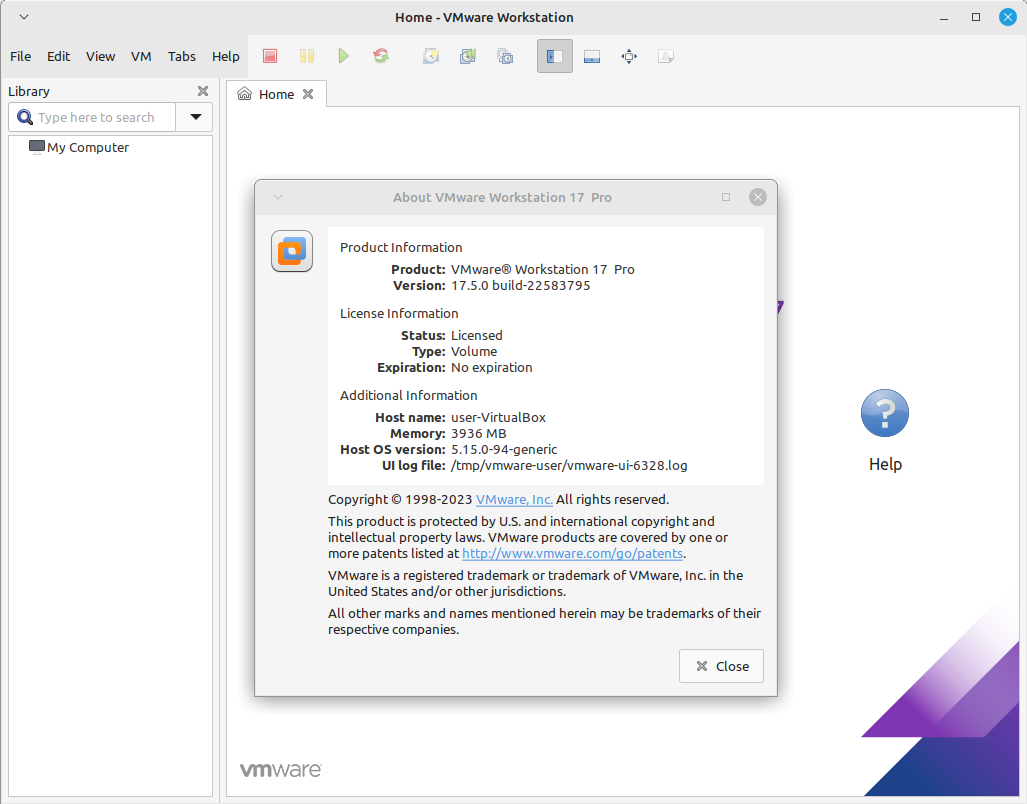
Task: Click the Revert to Snapshot toolbar icon
Action: click(468, 56)
